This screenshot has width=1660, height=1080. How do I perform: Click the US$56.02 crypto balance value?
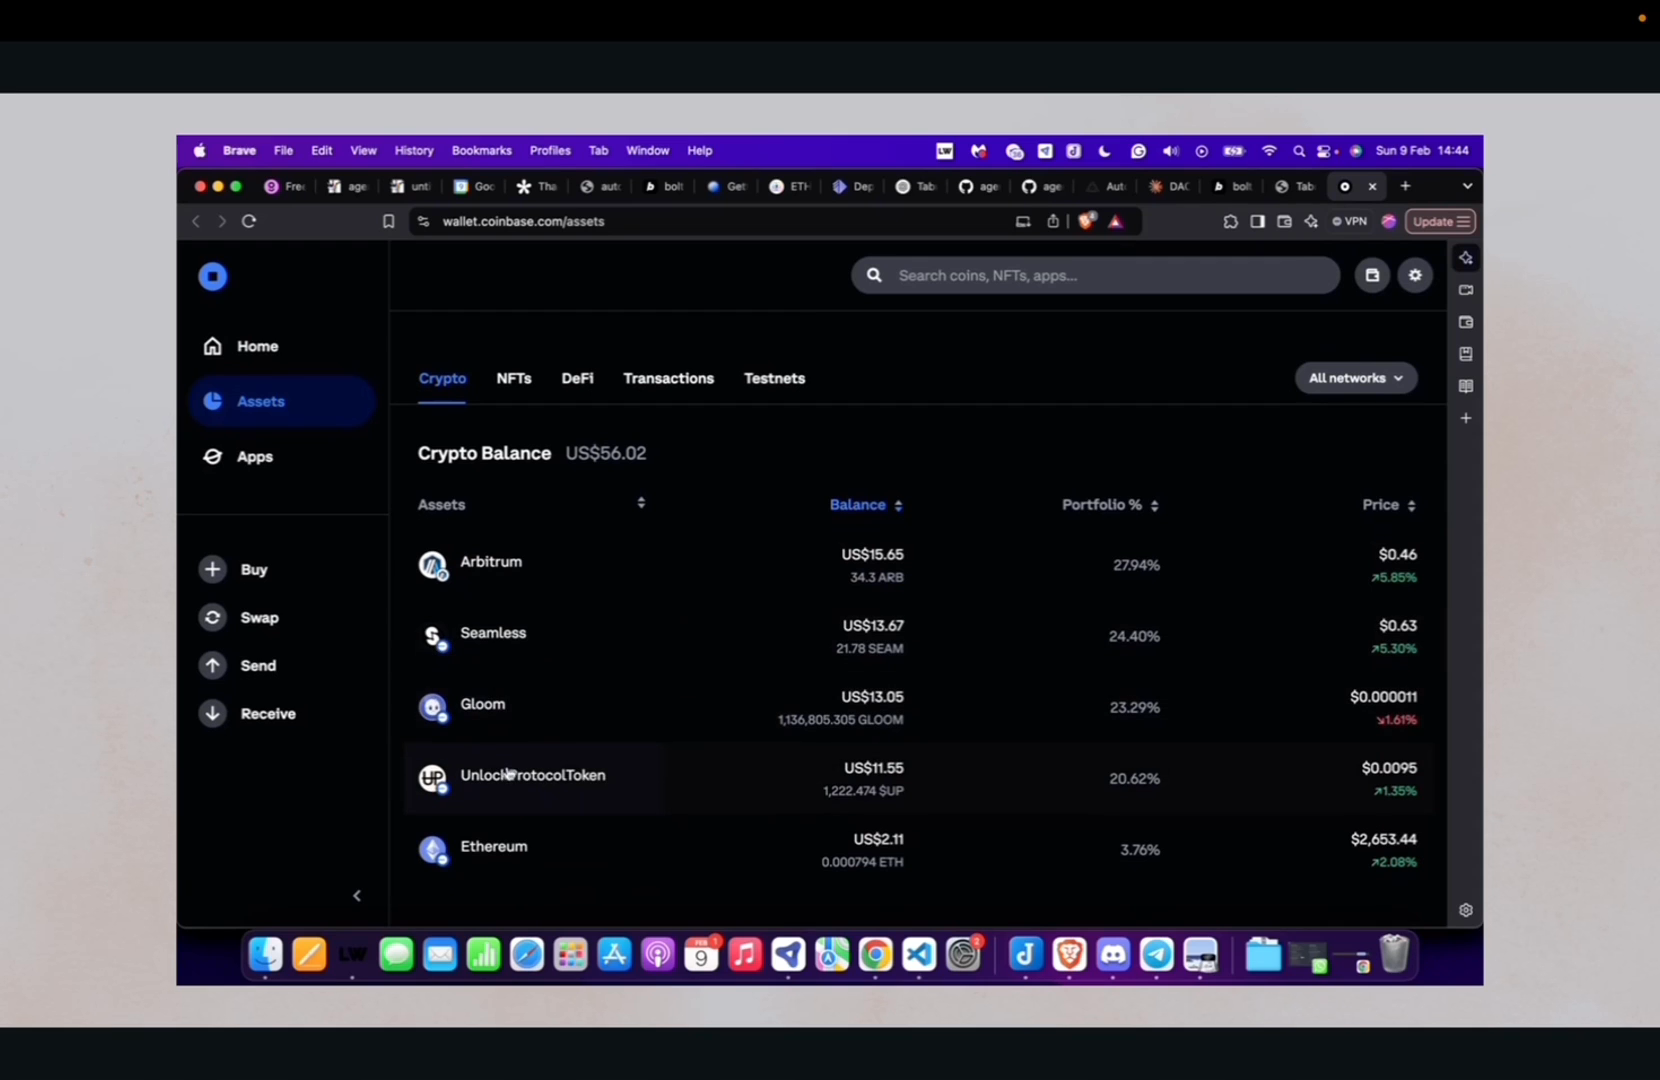(606, 454)
